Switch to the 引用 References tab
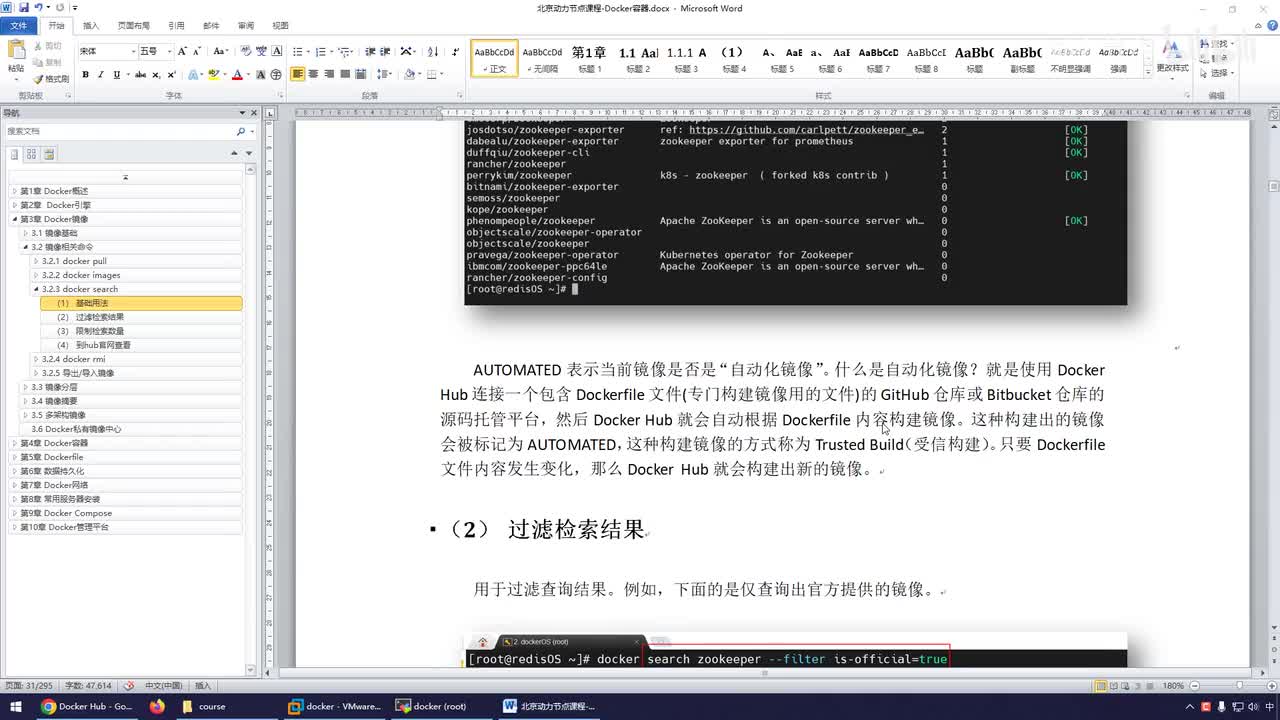 176,25
